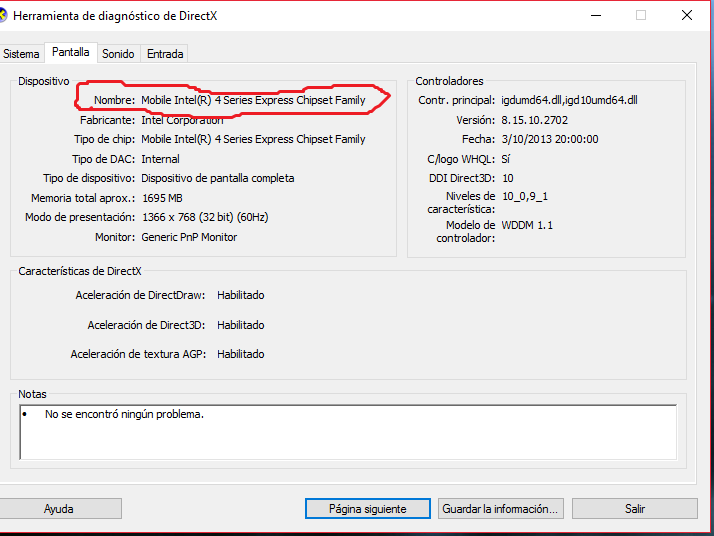Click the Notas group label

coord(32,394)
